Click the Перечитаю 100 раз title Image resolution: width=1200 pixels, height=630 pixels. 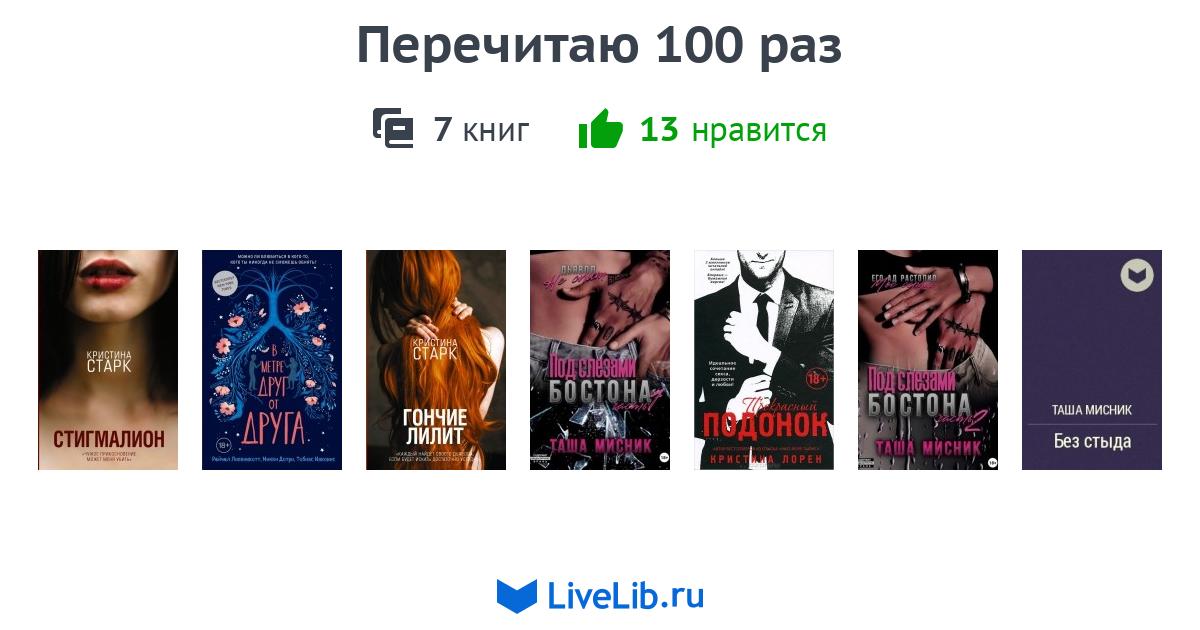click(599, 46)
